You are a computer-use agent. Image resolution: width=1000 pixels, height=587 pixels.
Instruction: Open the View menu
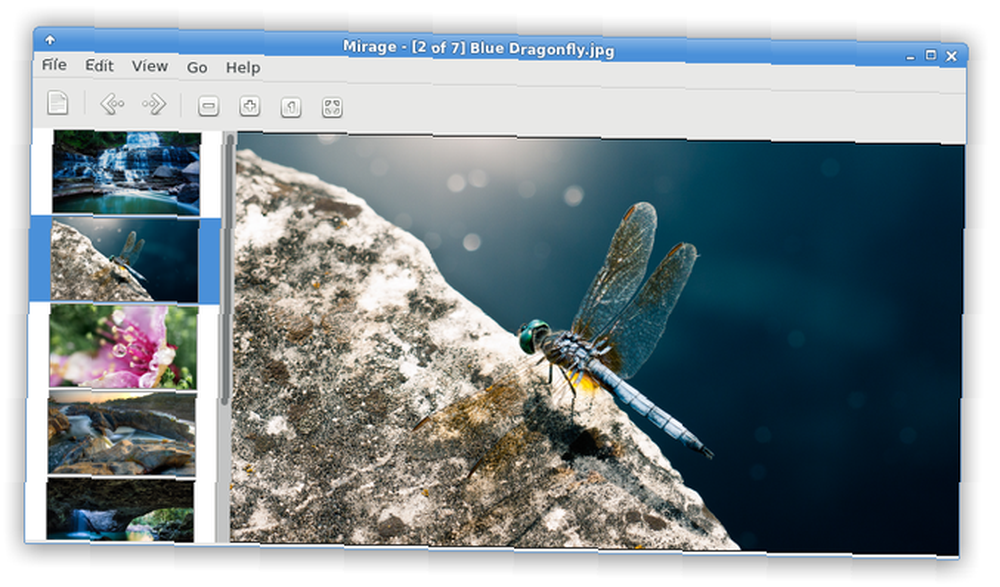[x=150, y=66]
